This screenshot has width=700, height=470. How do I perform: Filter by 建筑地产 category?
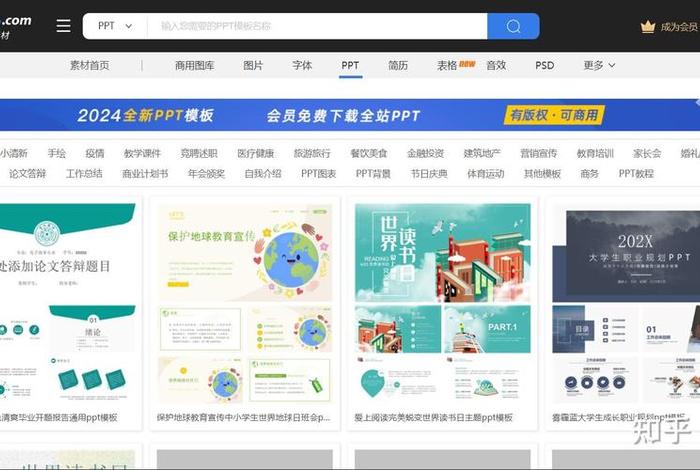[x=482, y=153]
